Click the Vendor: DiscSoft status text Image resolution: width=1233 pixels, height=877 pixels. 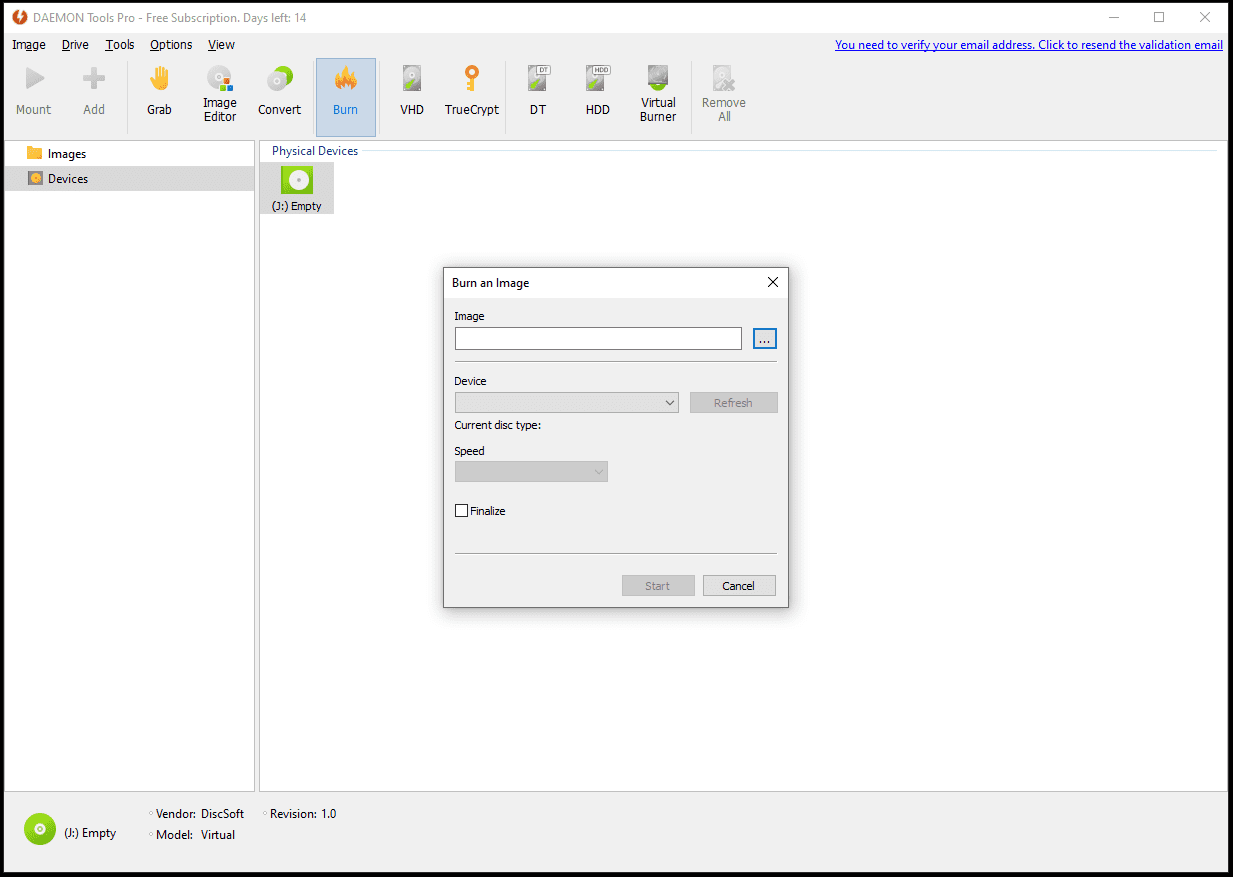click(200, 814)
